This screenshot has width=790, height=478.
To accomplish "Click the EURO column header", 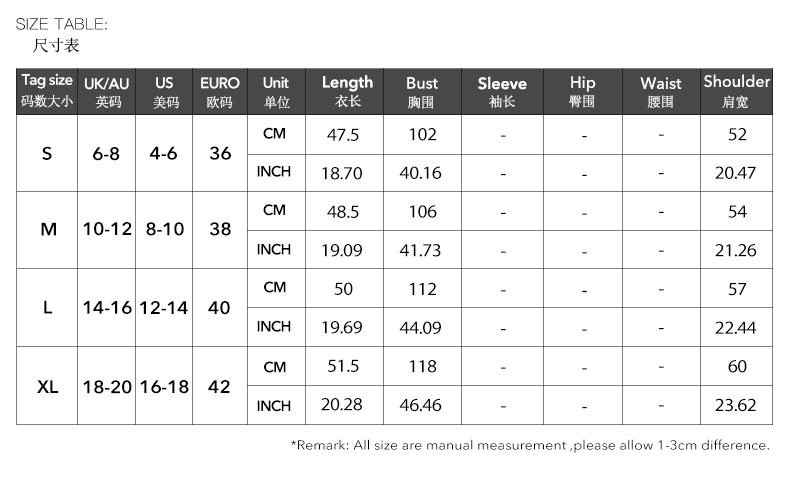I will [220, 92].
